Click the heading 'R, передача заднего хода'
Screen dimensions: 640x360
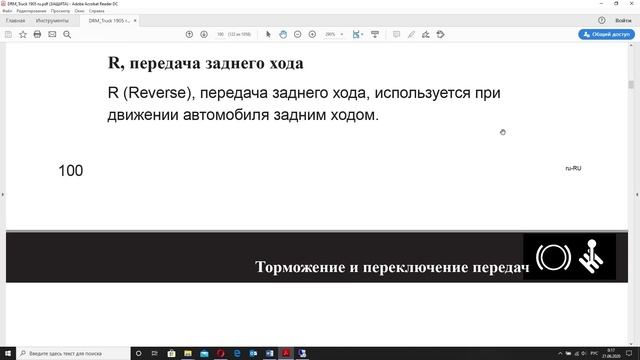[x=206, y=63]
